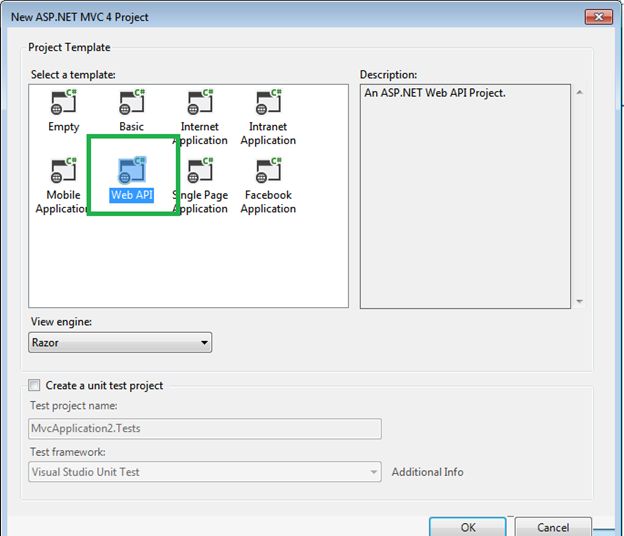The image size is (624, 536).
Task: Open the View engine Razor dropdown
Action: (120, 342)
